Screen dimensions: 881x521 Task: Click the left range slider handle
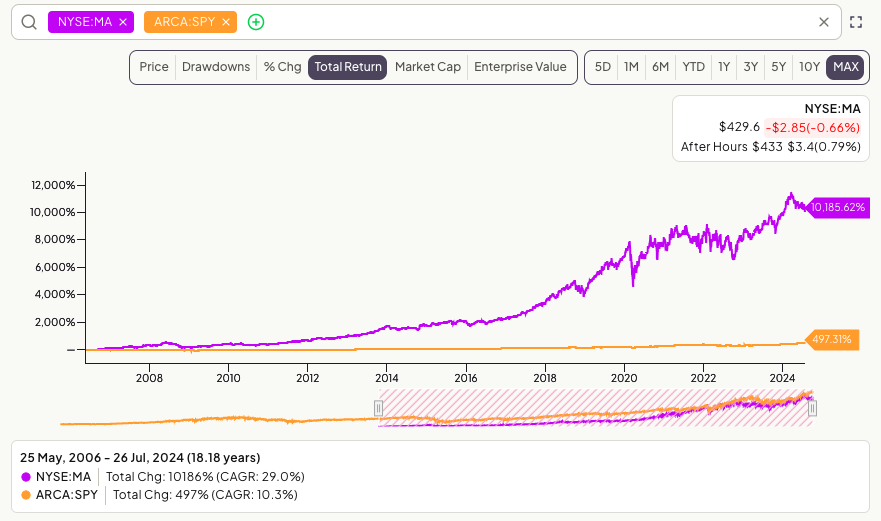point(379,408)
